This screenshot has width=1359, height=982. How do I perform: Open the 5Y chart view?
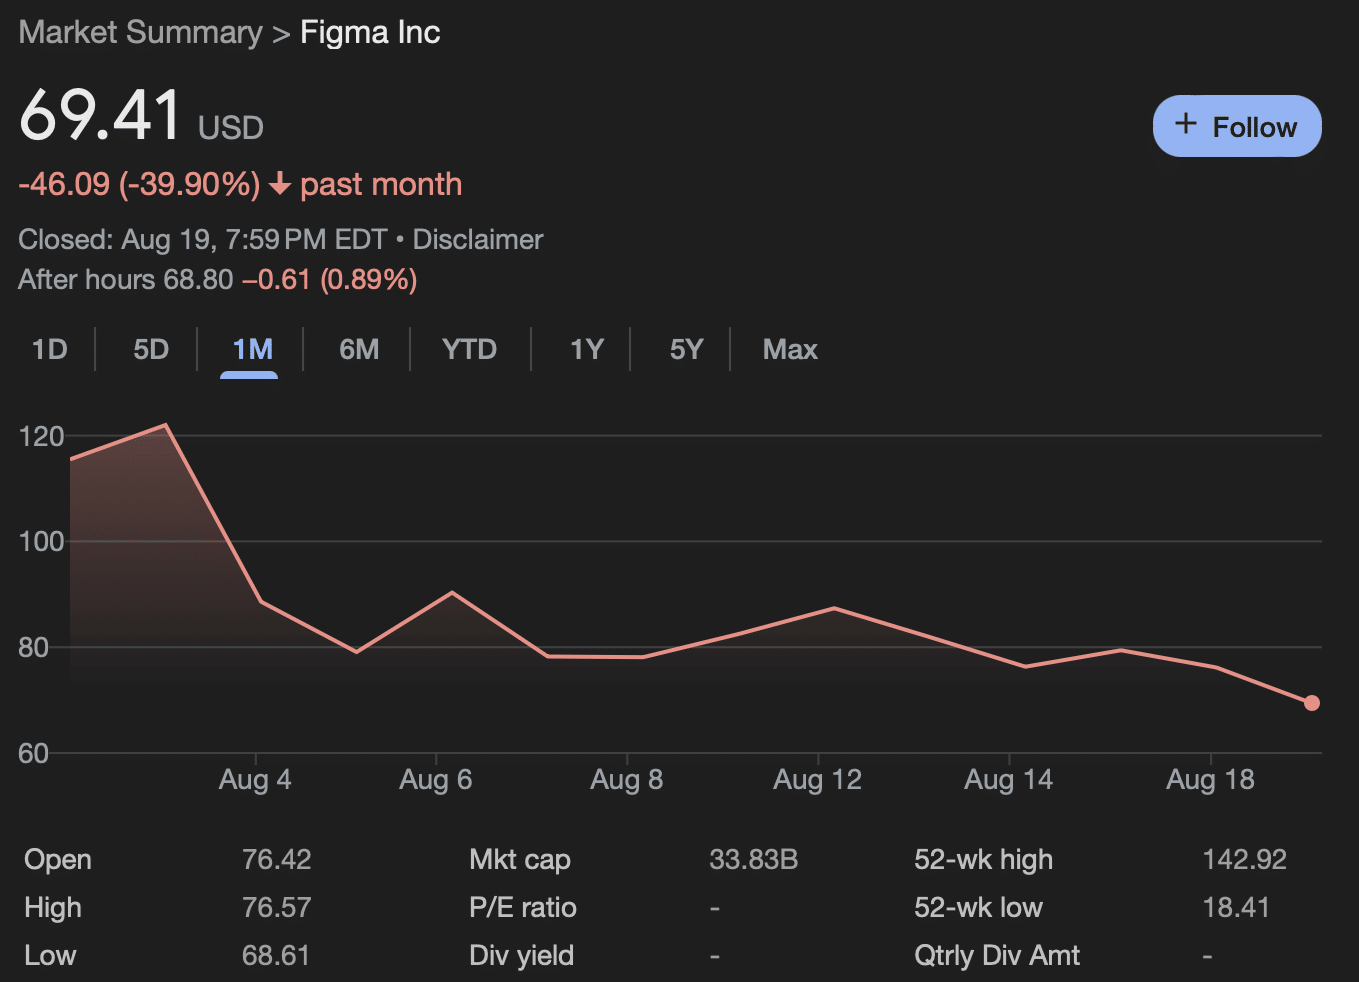click(687, 349)
